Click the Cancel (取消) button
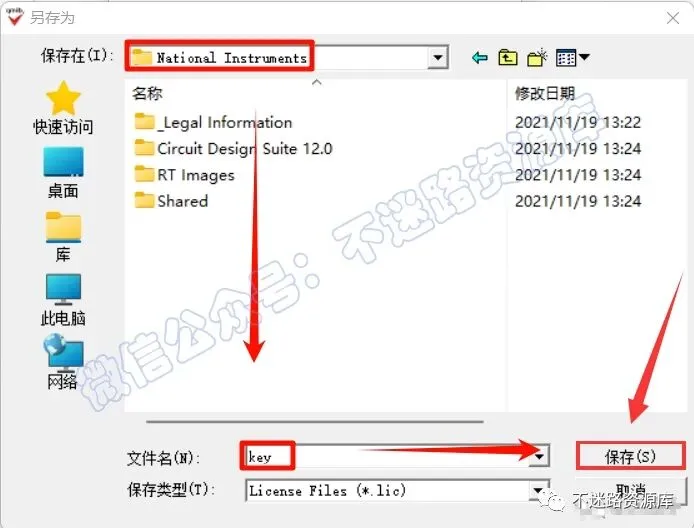 [630, 491]
